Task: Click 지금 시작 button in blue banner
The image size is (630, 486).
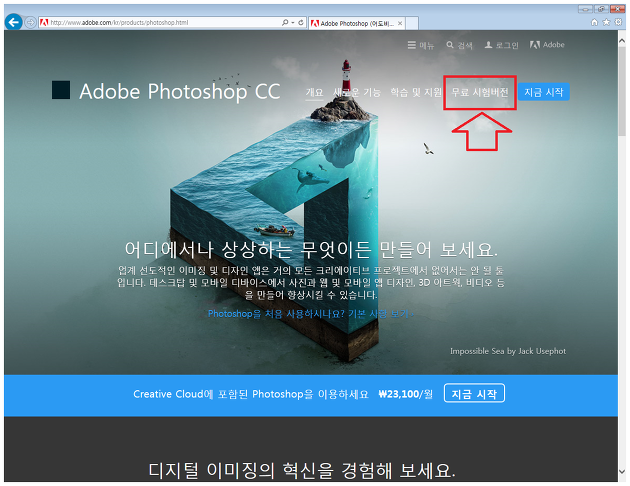Action: [474, 393]
